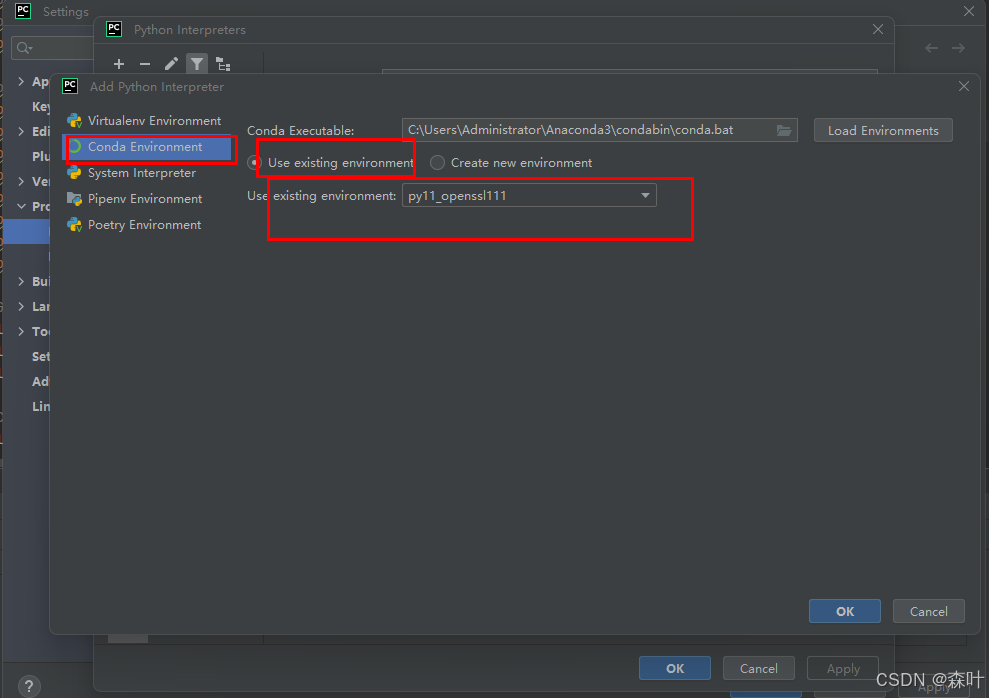Click the Load Environments button

pos(883,131)
